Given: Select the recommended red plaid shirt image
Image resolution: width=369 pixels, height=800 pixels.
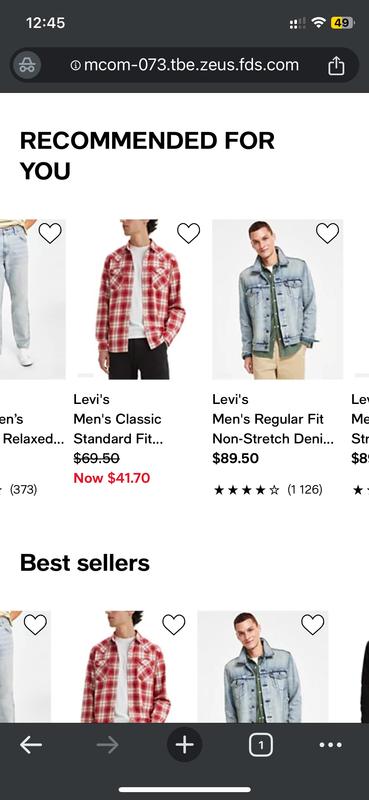Looking at the screenshot, I should [139, 299].
